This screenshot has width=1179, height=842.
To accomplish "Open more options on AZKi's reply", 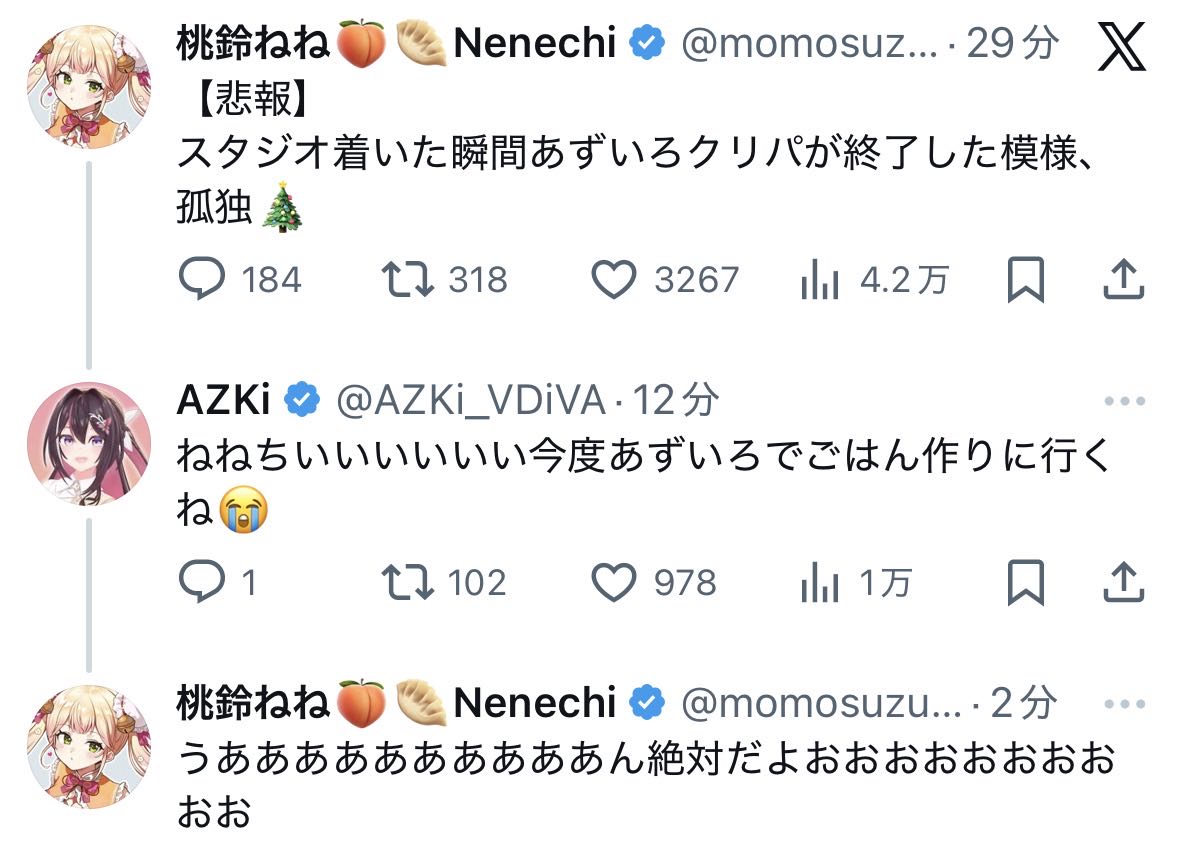I will coord(1124,402).
